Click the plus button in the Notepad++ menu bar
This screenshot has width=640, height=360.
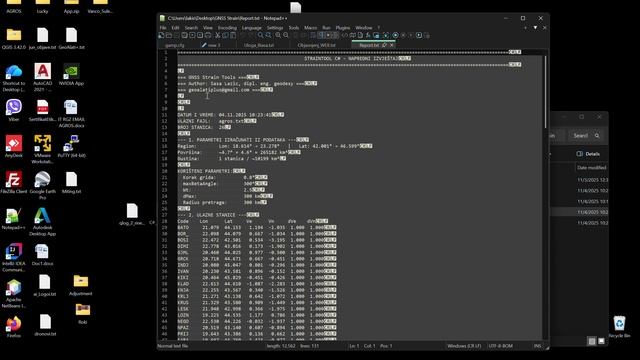point(525,28)
